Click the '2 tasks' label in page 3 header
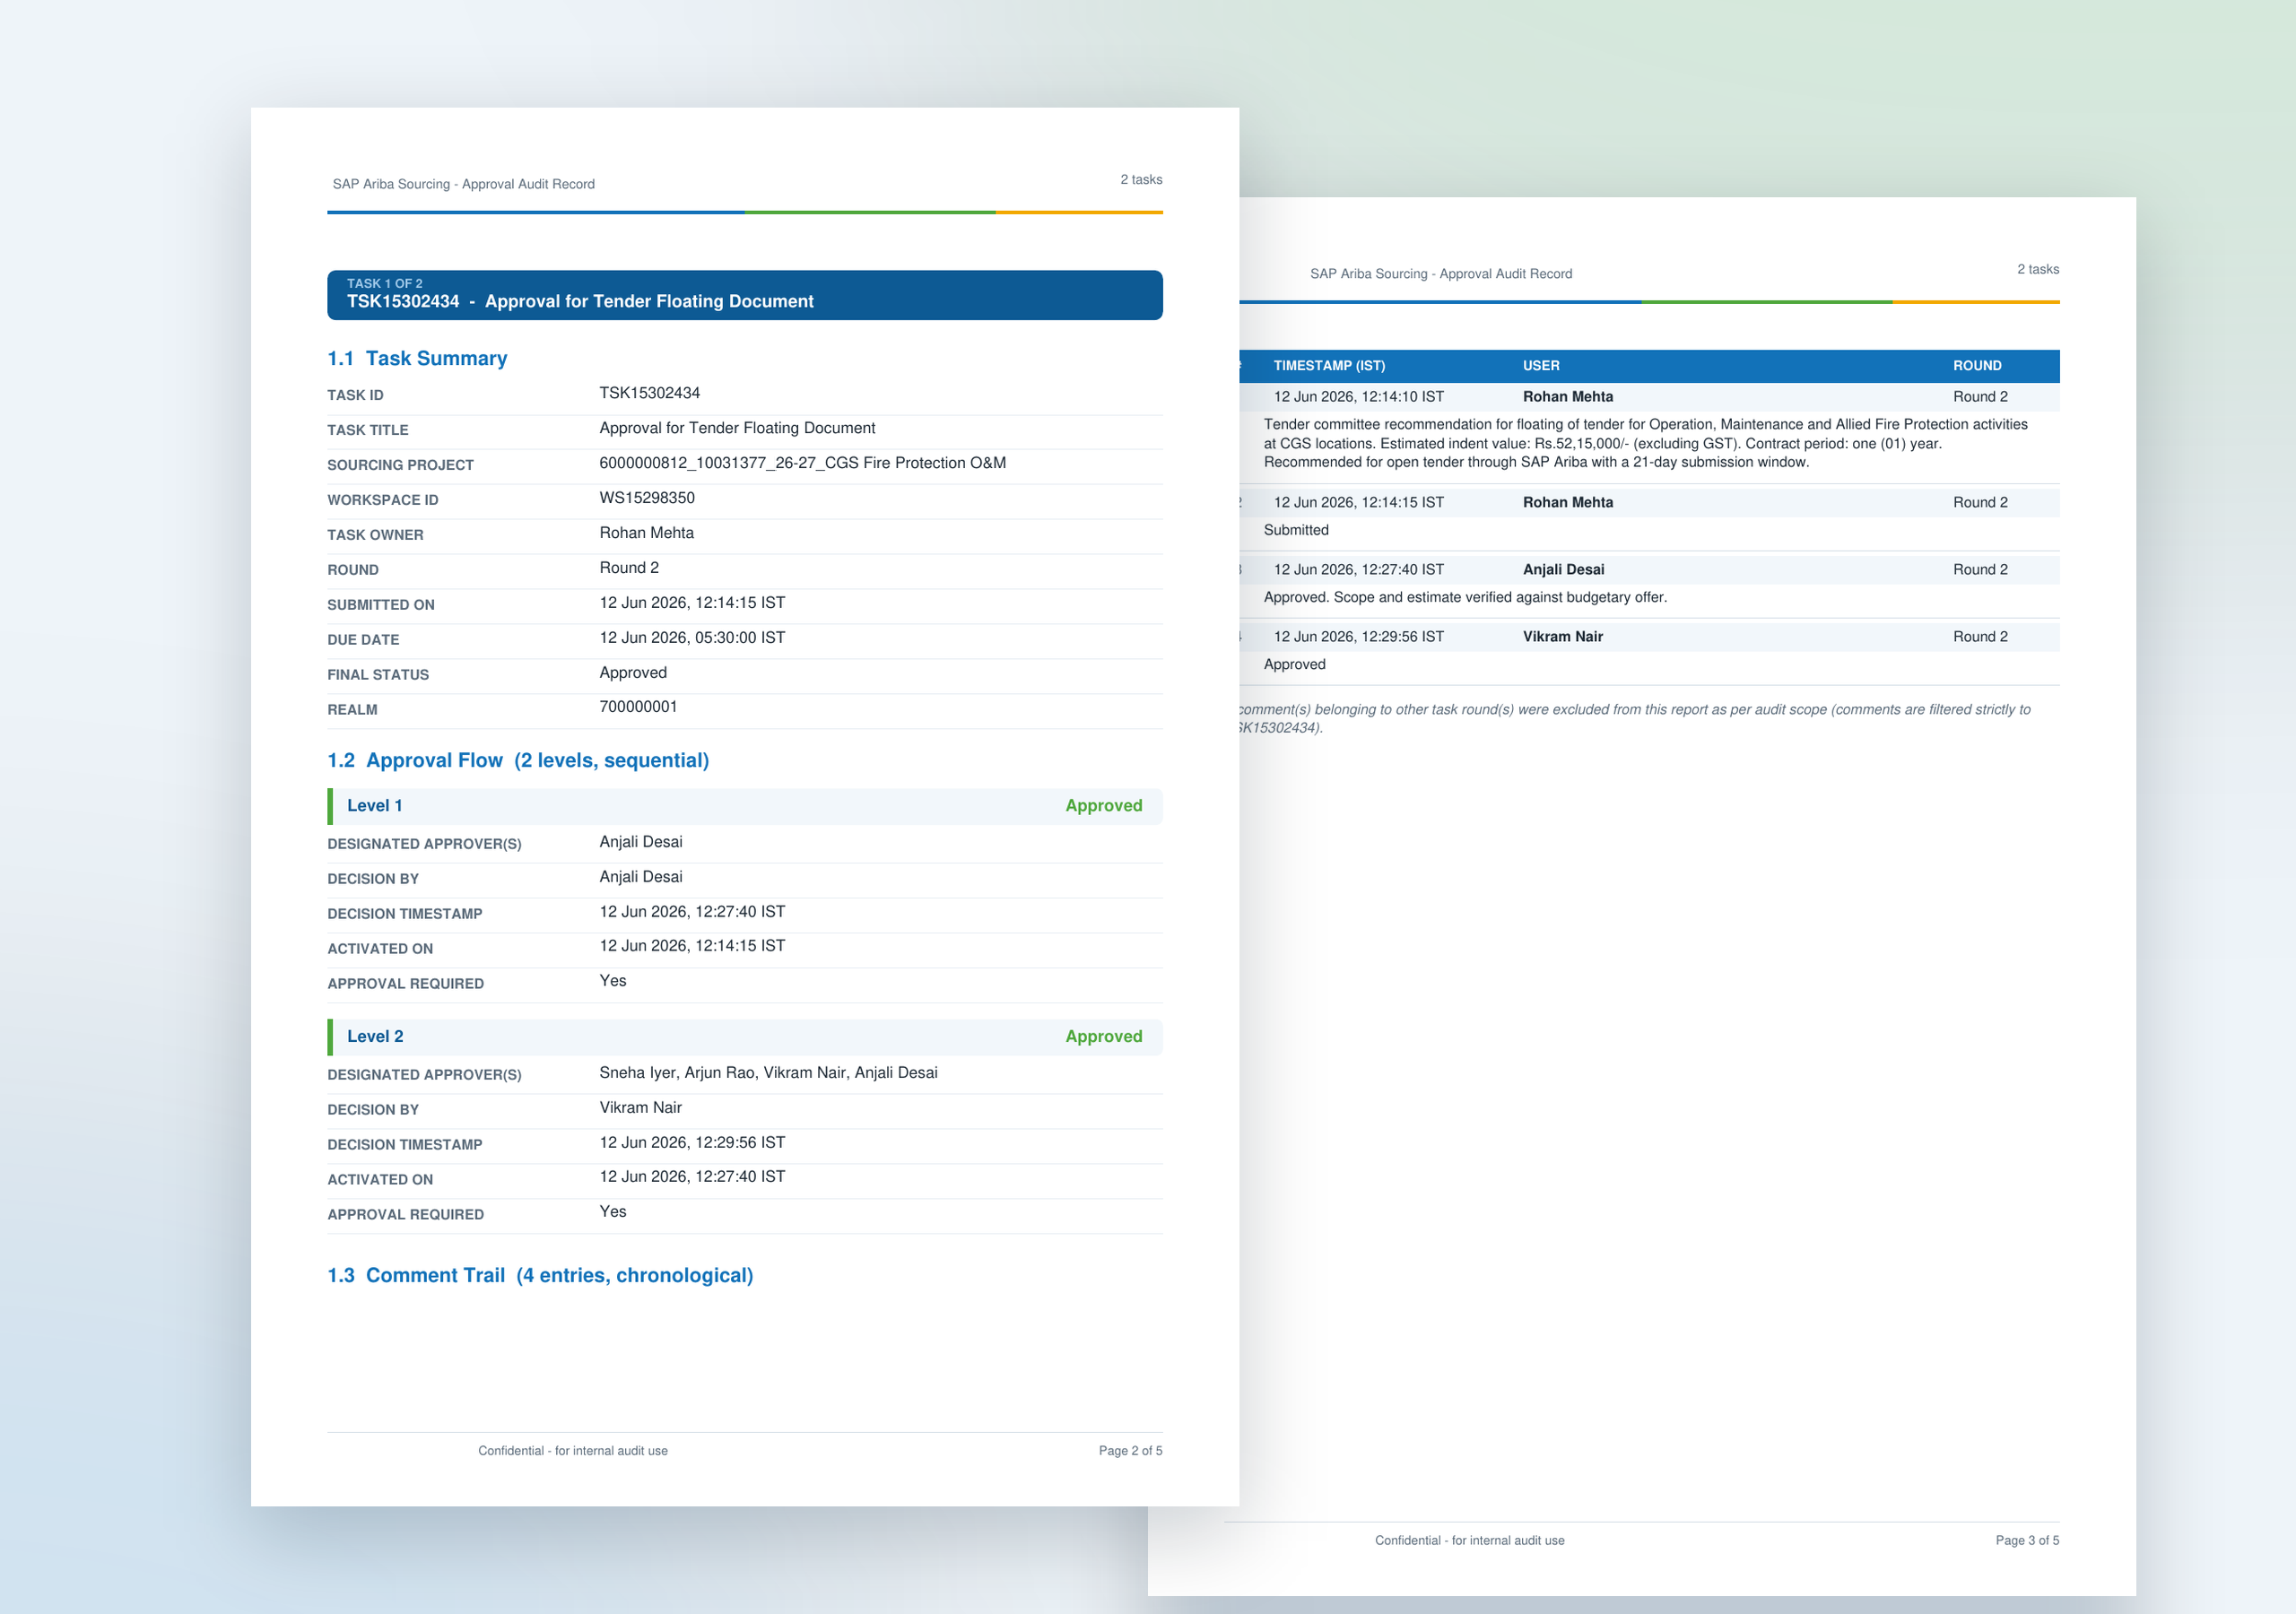2296x1614 pixels. (2038, 270)
